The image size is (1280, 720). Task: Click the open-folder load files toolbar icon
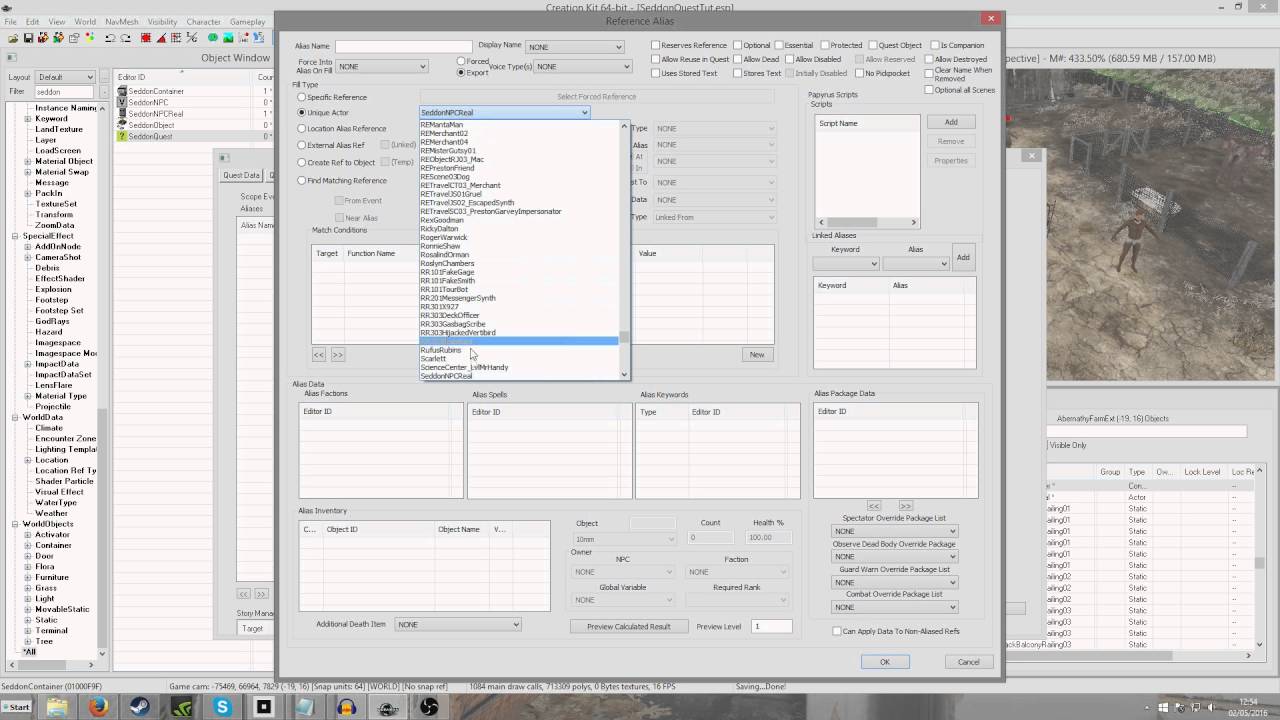[14, 38]
